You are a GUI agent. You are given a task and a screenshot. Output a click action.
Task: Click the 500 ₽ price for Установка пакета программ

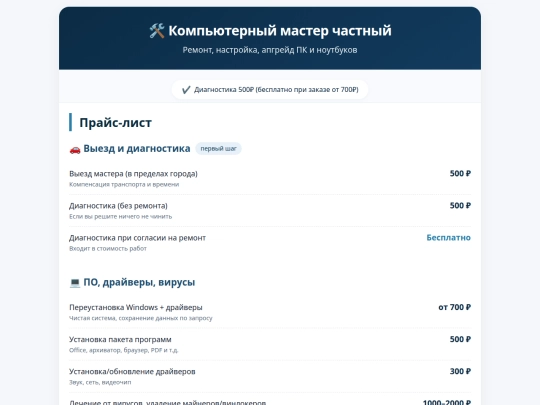460,339
